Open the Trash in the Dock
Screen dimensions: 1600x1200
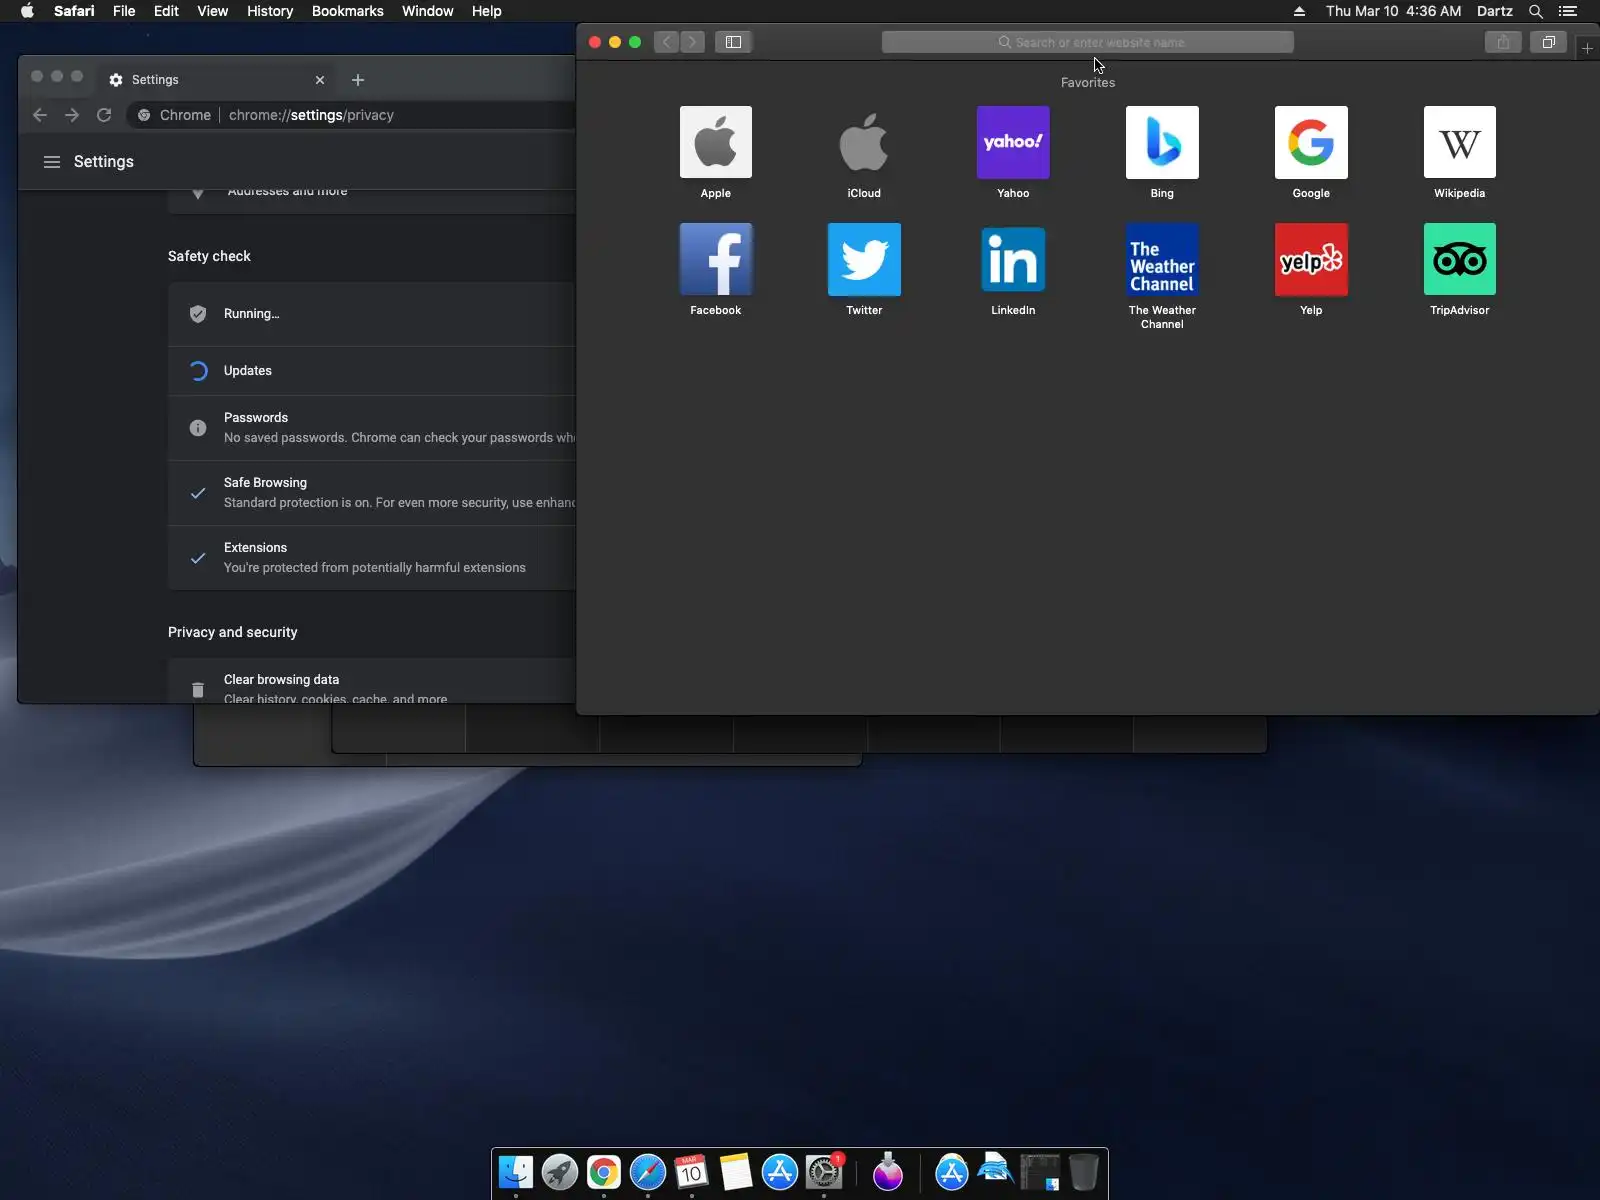click(x=1084, y=1172)
